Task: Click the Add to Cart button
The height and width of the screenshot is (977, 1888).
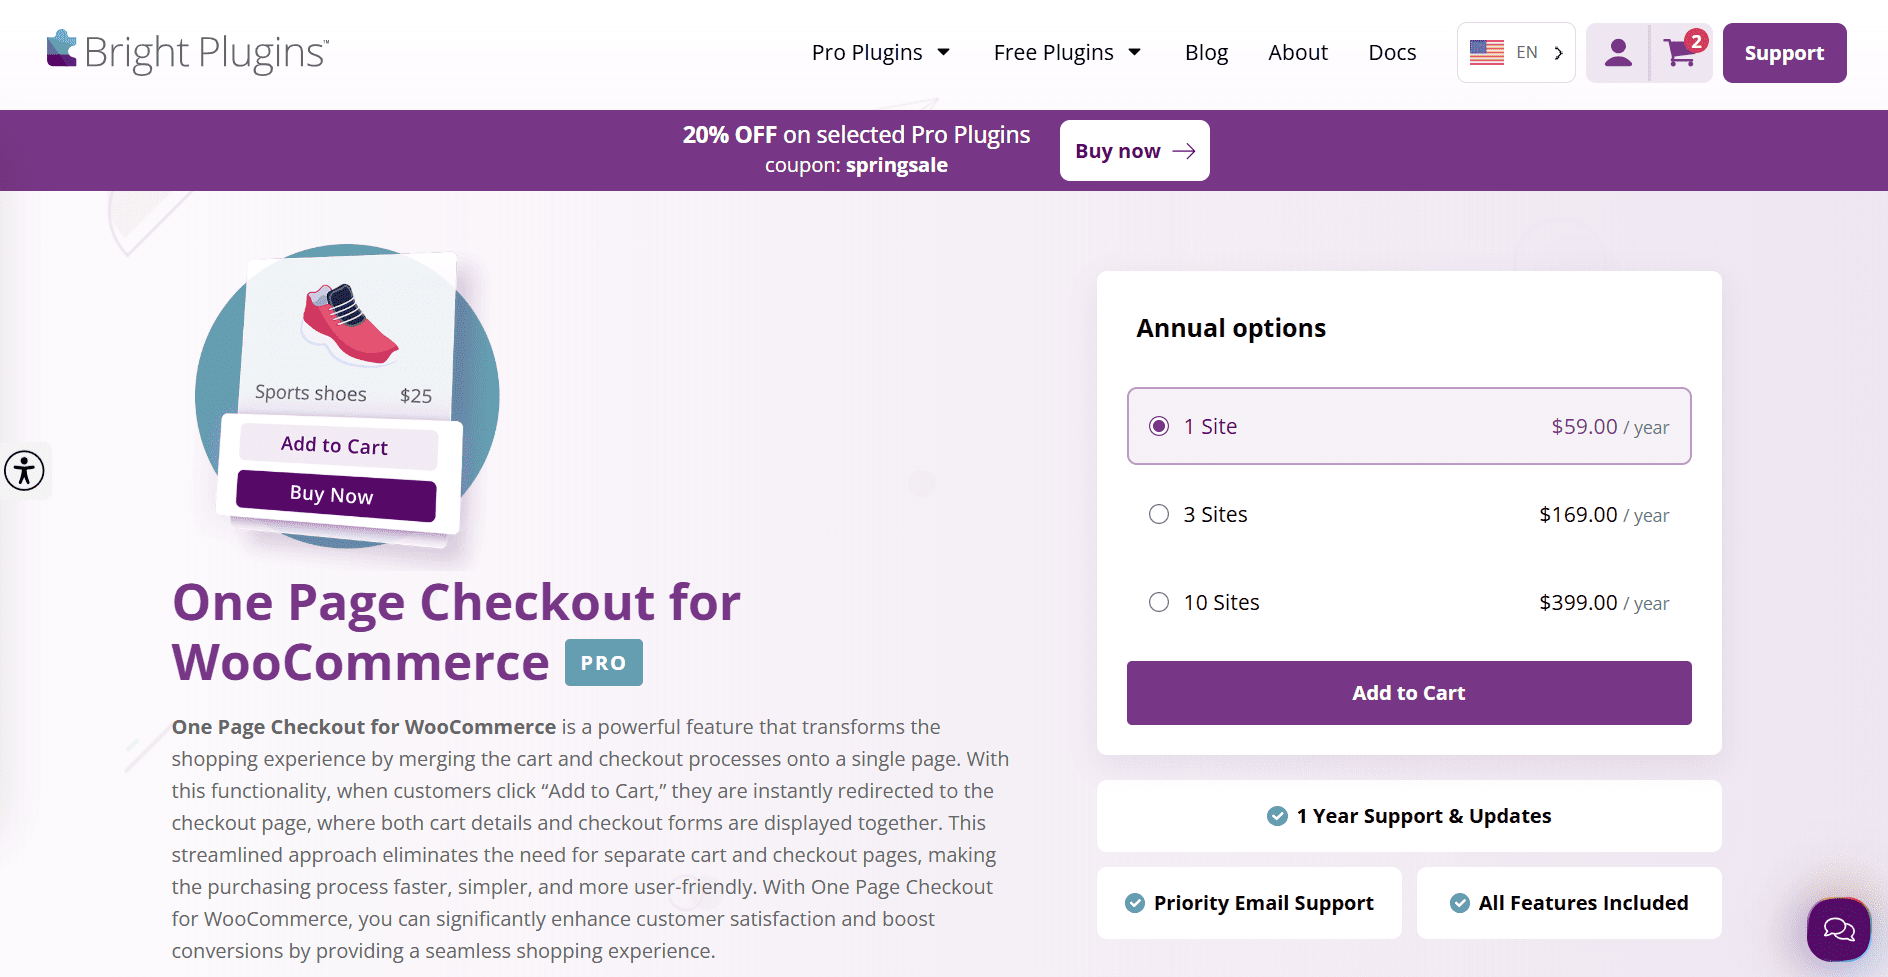Action: pyautogui.click(x=1408, y=692)
